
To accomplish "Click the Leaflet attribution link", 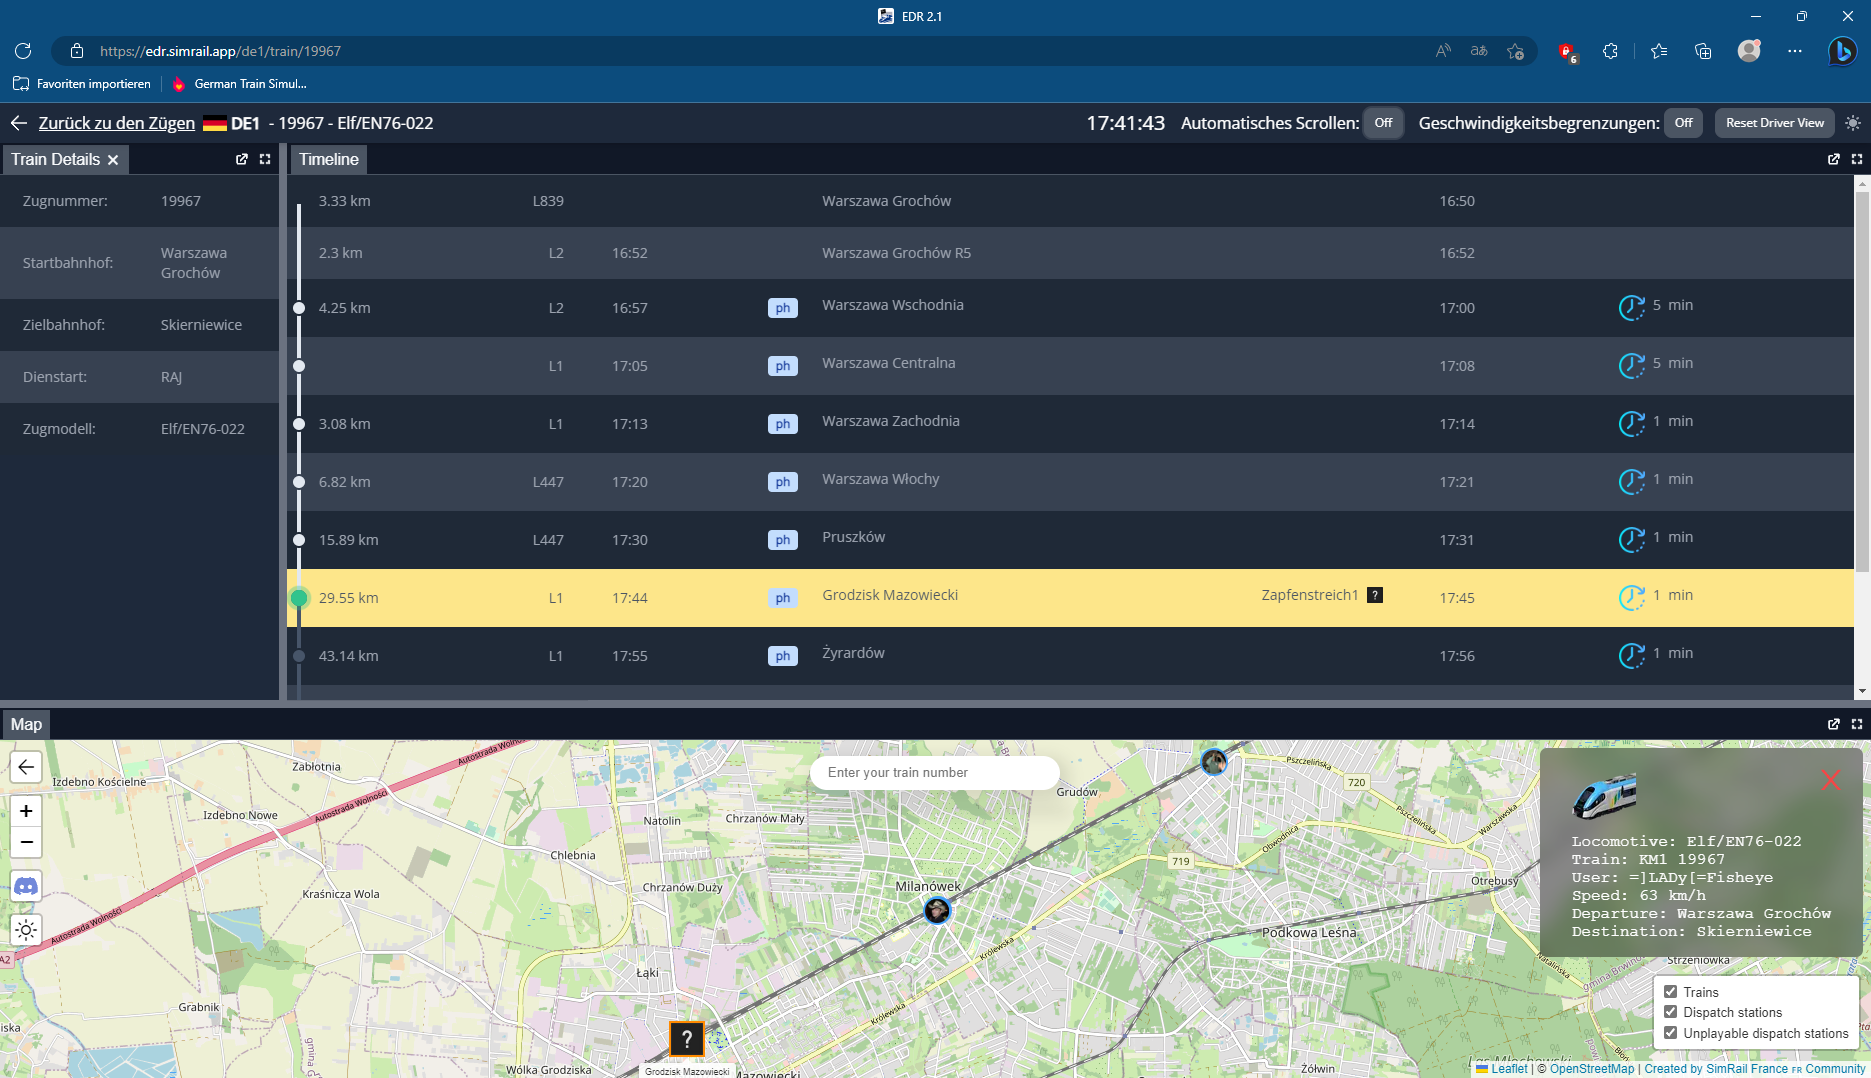I will pos(1509,1068).
